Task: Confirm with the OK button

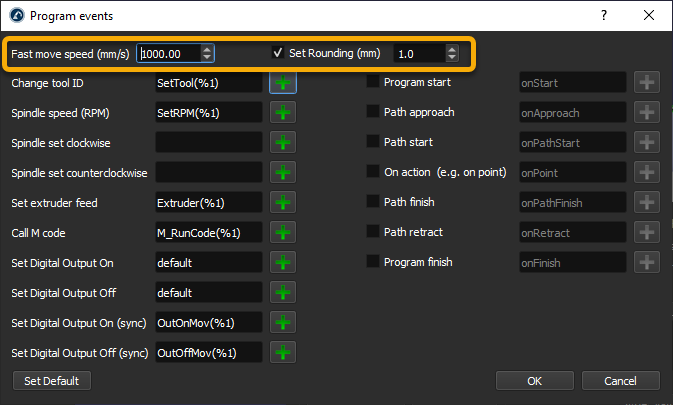Action: click(x=535, y=381)
